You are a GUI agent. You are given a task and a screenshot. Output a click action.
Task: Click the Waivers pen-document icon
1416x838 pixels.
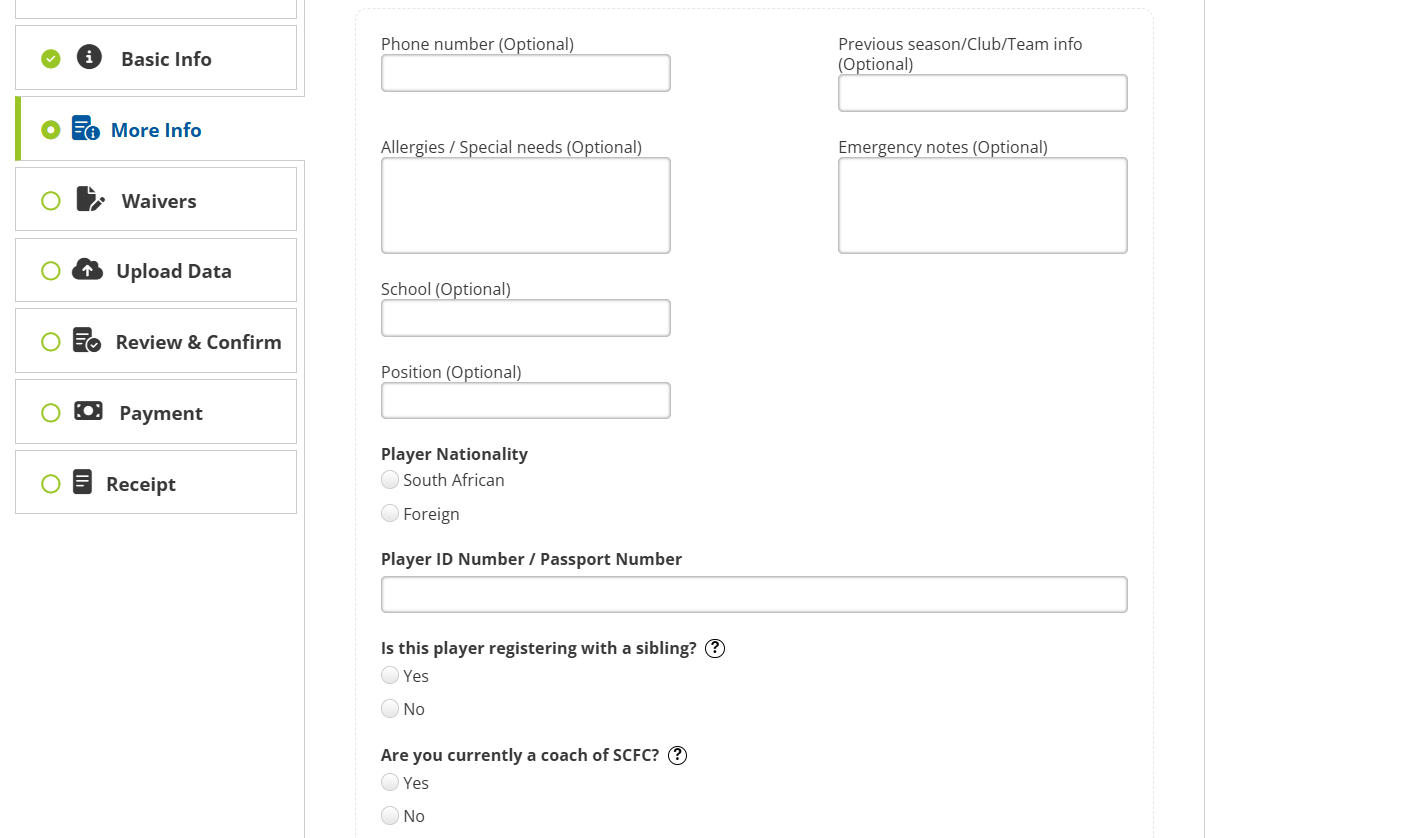(90, 199)
